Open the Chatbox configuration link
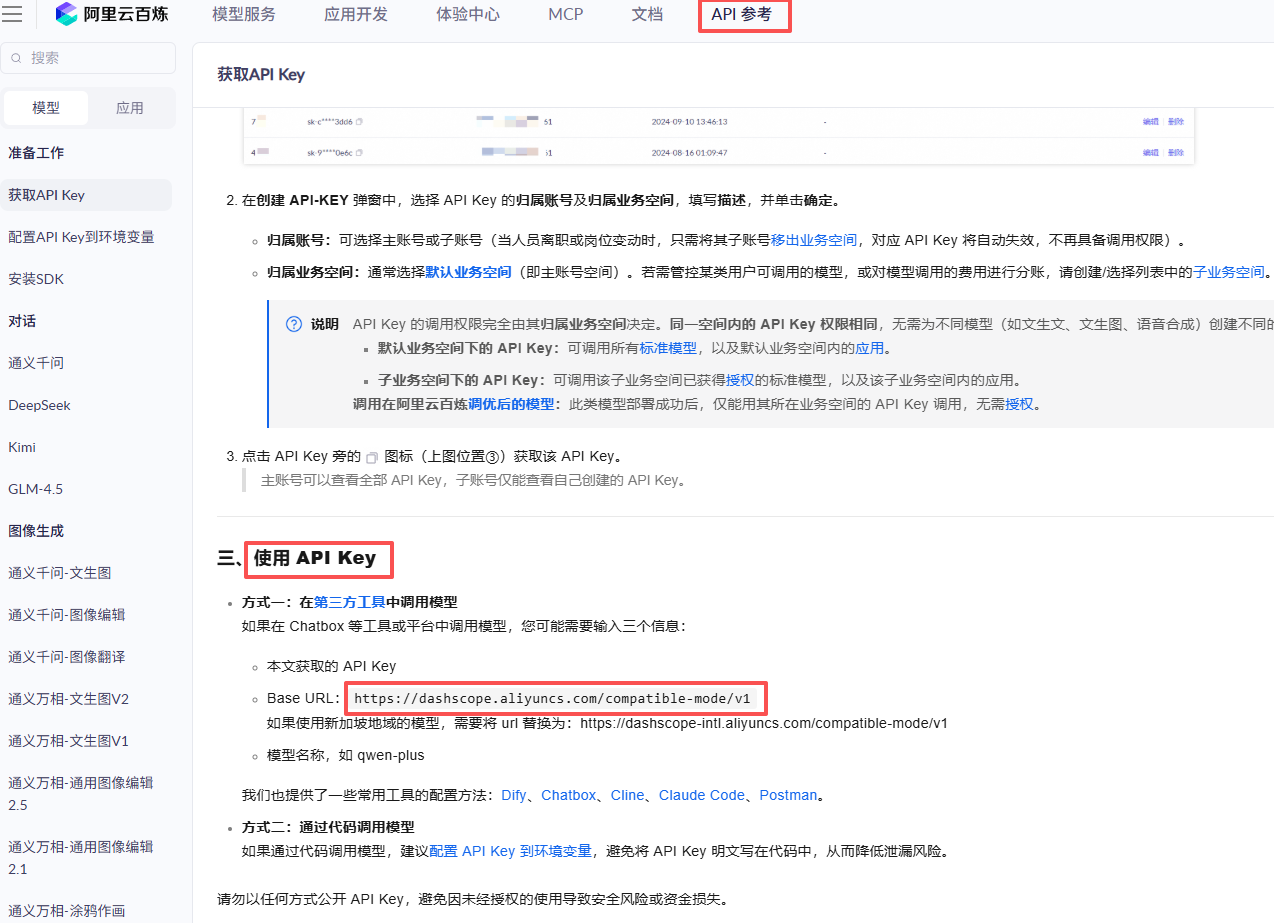Image resolution: width=1274 pixels, height=923 pixels. [569, 795]
